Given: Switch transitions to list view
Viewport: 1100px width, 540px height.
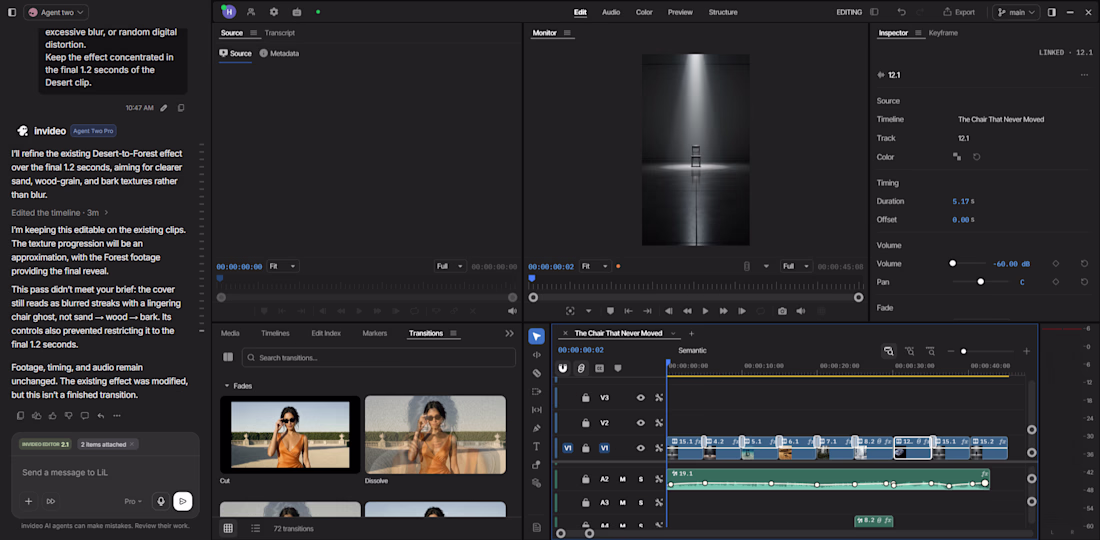Looking at the screenshot, I should tap(255, 528).
